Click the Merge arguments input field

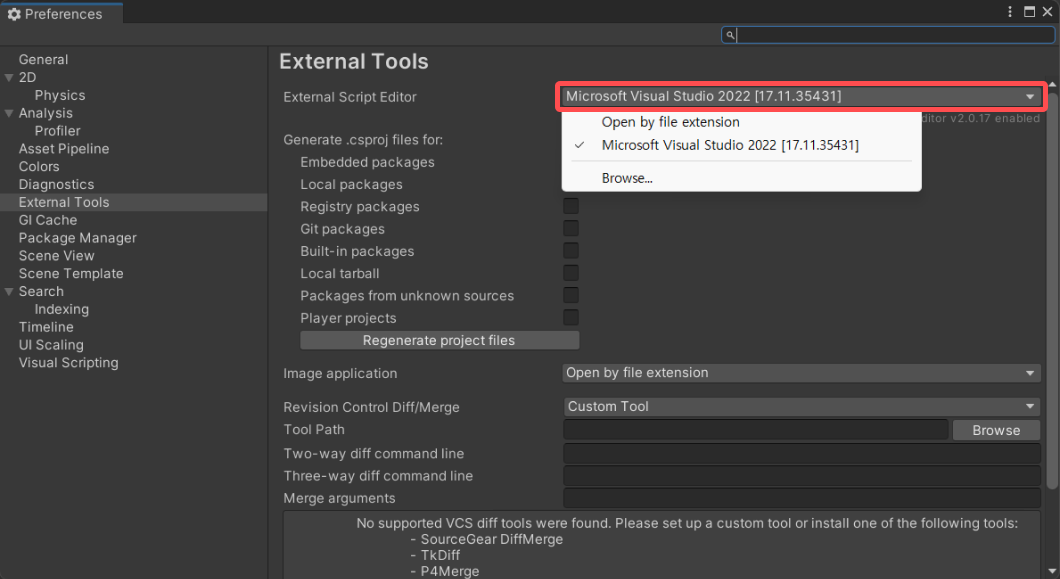tap(802, 498)
